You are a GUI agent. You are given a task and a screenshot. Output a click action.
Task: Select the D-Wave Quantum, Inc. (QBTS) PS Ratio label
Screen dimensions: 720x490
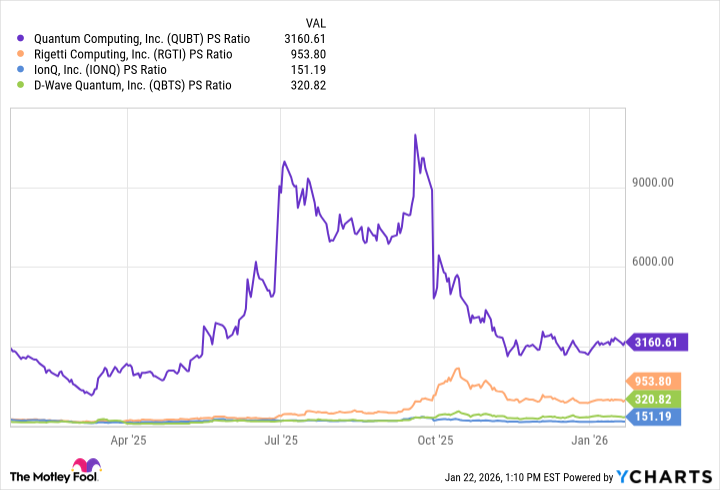133,85
